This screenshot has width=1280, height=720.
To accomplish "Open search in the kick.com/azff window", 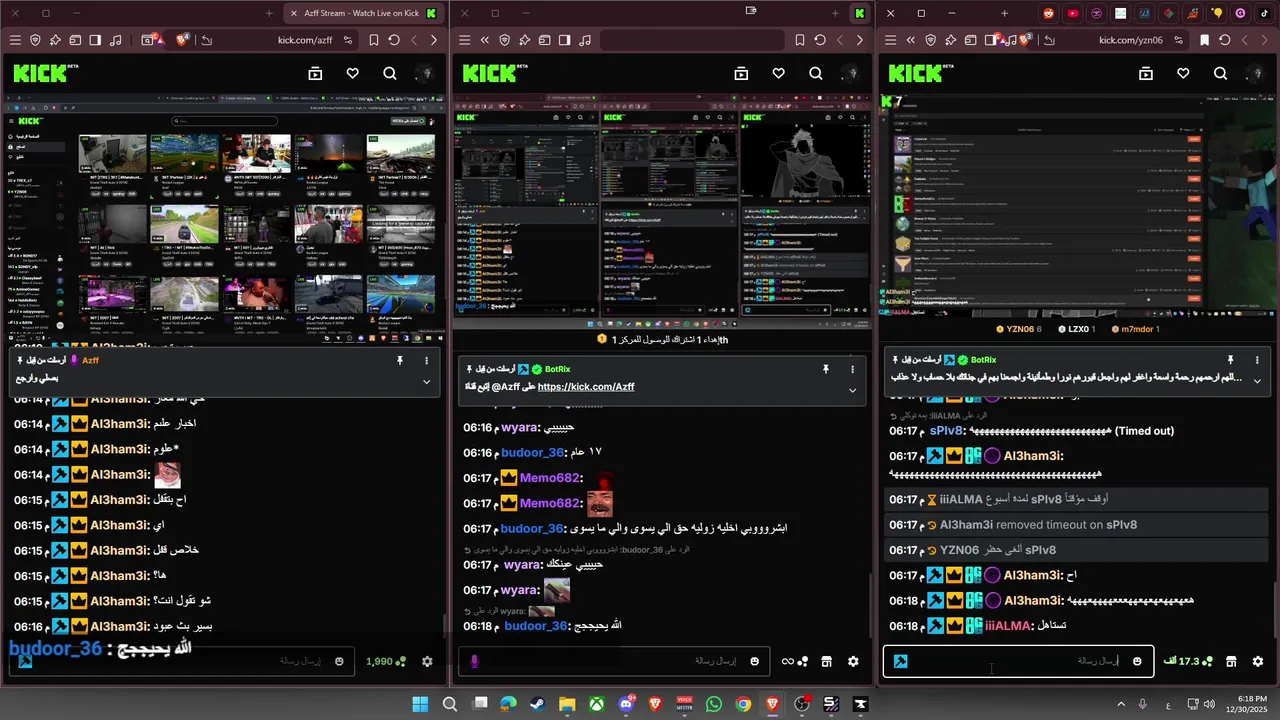I will click(390, 73).
